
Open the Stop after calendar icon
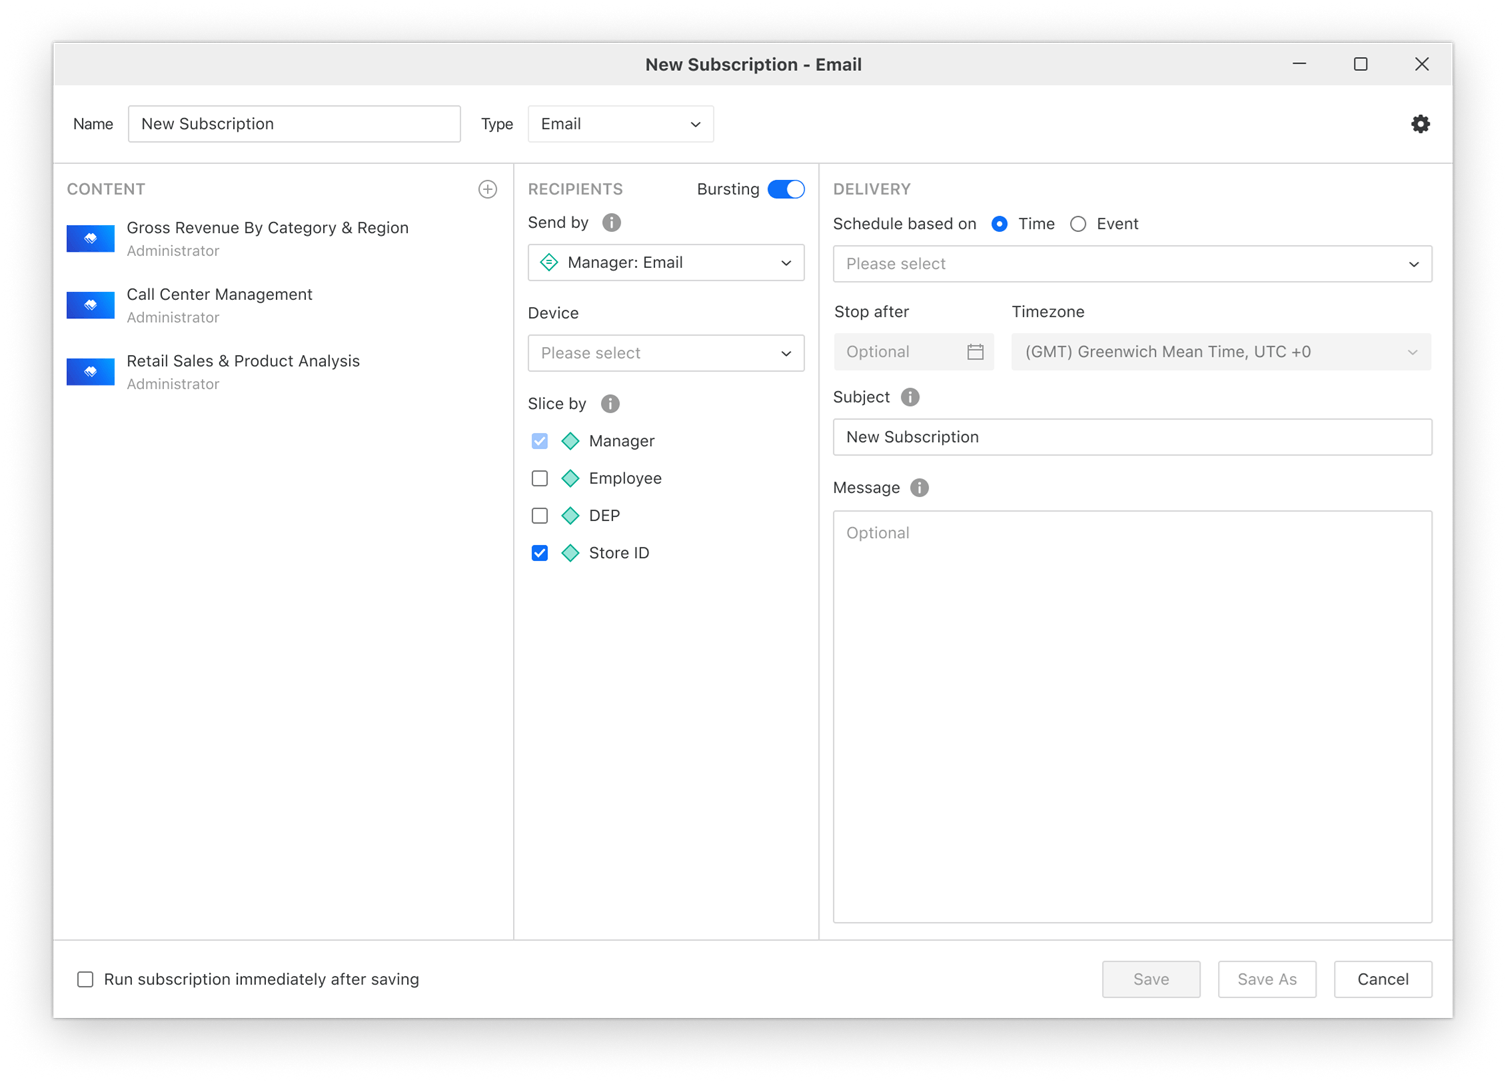pyautogui.click(x=975, y=352)
